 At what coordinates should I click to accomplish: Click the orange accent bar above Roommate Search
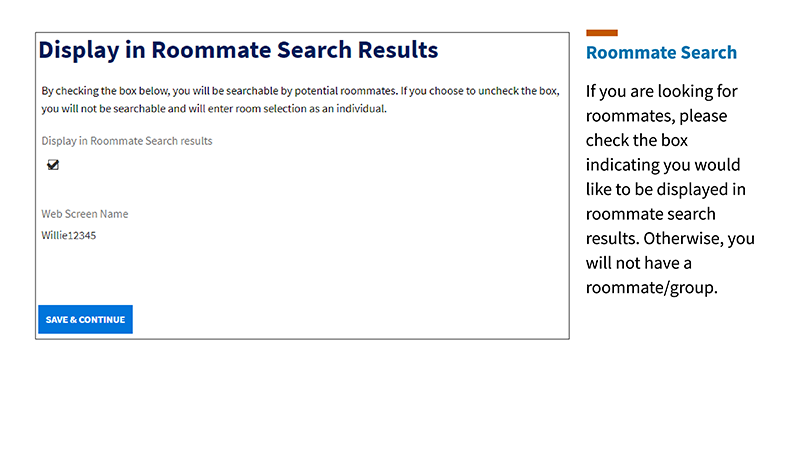(601, 33)
